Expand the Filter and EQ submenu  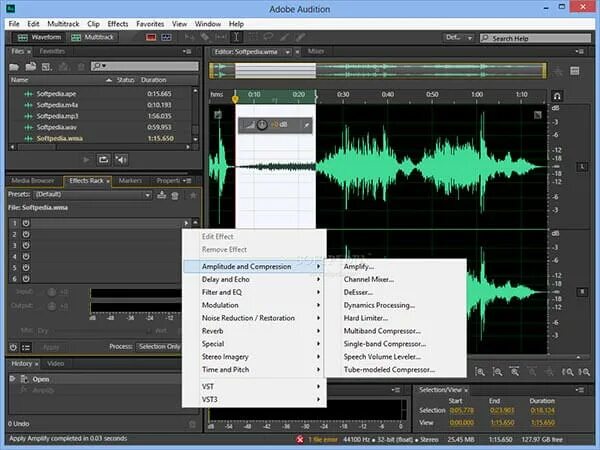254,292
